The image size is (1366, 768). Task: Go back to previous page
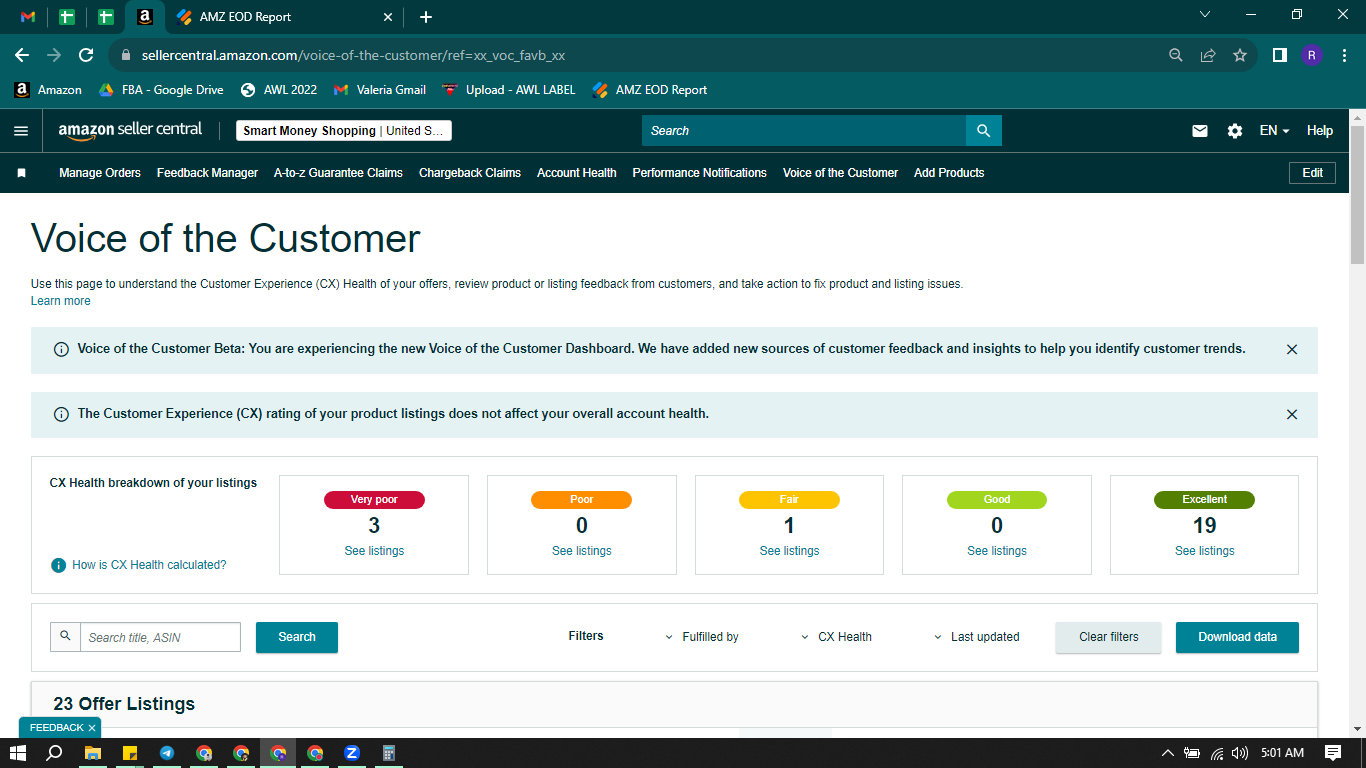(22, 55)
